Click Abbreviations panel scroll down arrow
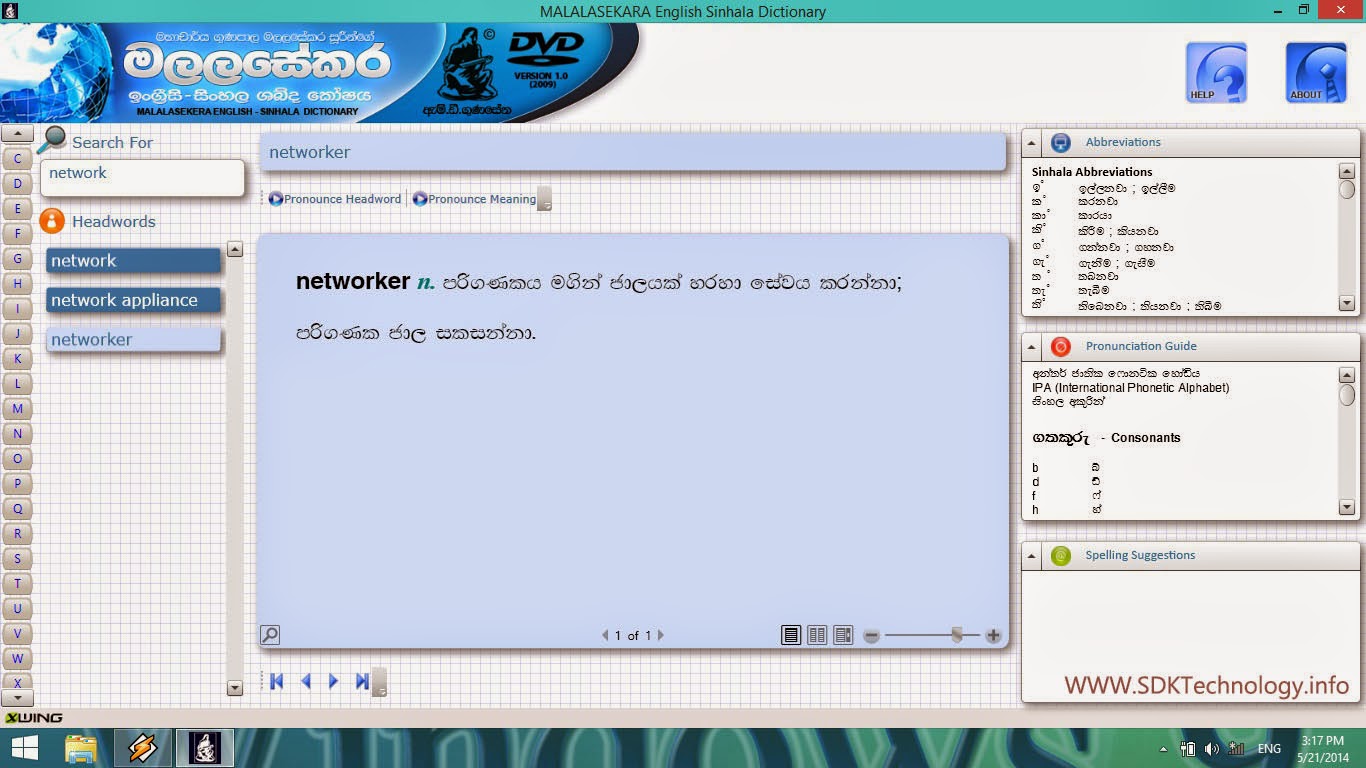 [x=1347, y=304]
